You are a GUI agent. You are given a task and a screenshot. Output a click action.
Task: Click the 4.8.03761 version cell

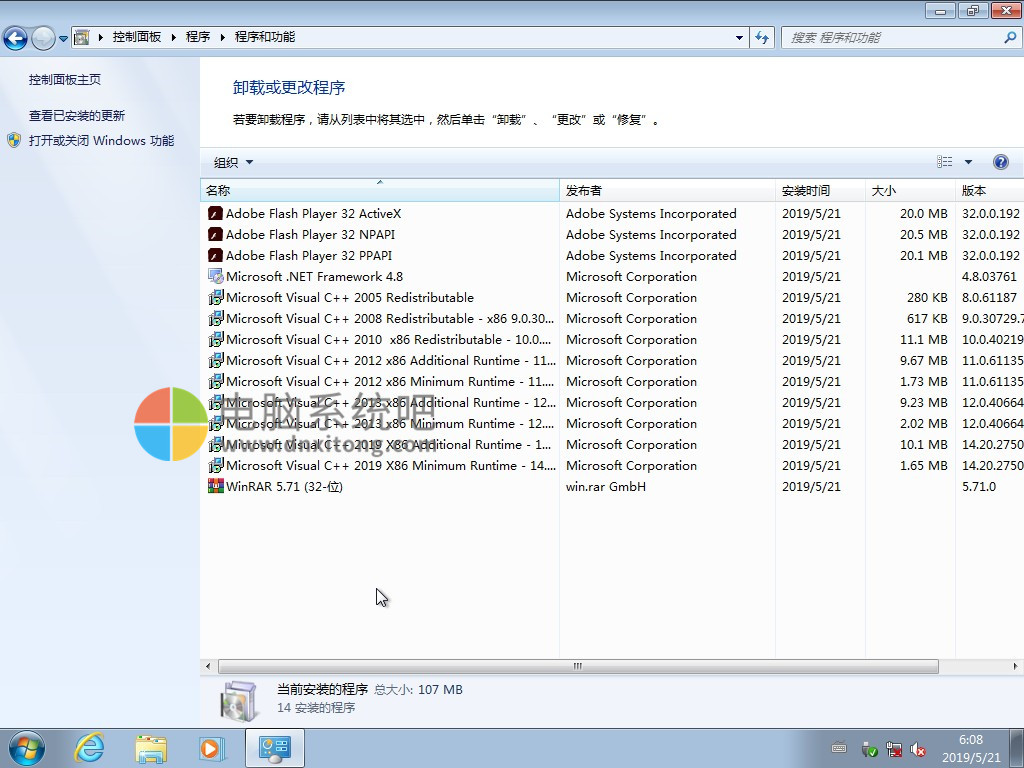[989, 277]
